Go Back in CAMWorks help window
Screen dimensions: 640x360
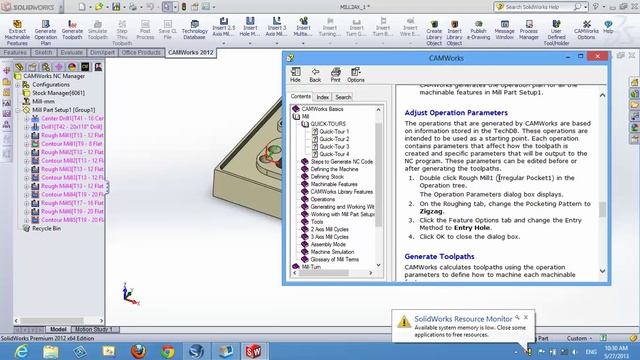315,75
